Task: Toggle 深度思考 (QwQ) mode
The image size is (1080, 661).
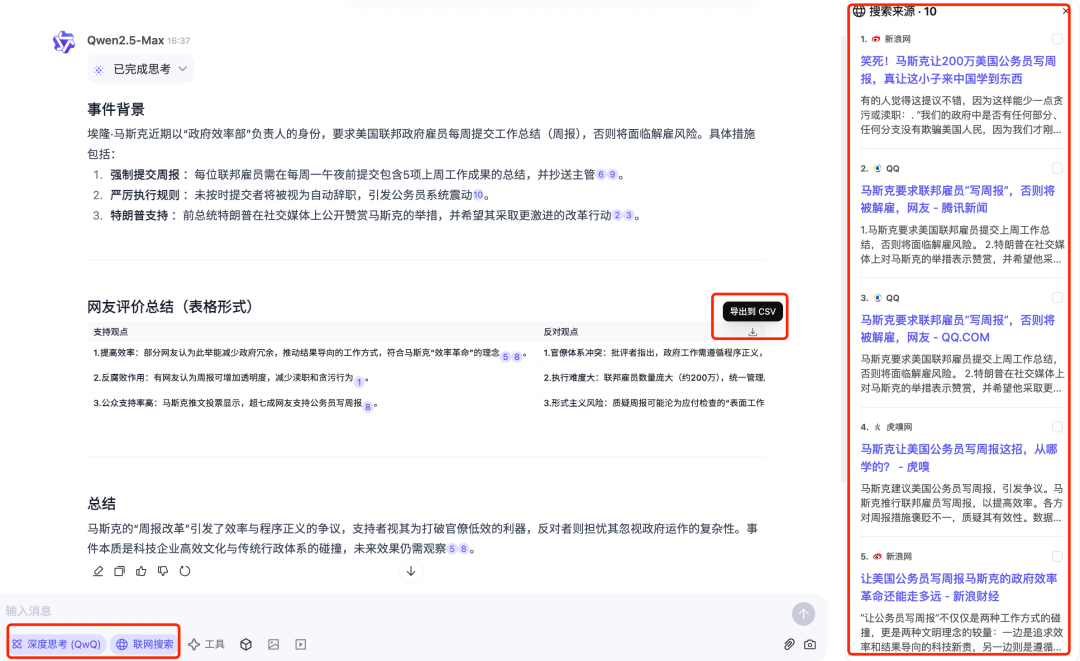Action: tap(57, 644)
